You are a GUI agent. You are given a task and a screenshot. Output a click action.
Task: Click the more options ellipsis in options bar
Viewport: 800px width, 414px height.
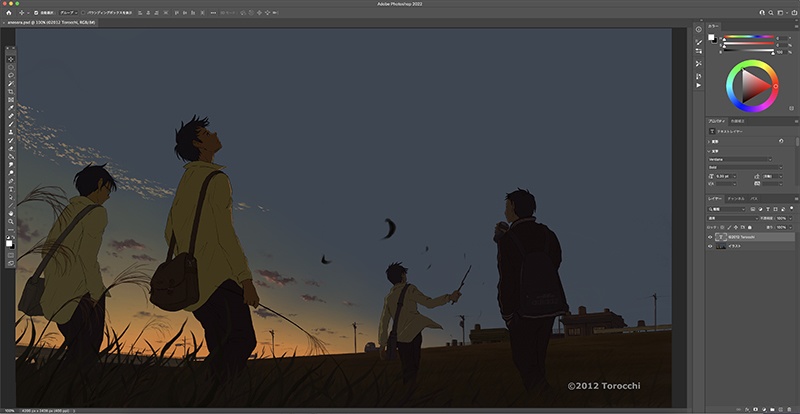(213, 13)
